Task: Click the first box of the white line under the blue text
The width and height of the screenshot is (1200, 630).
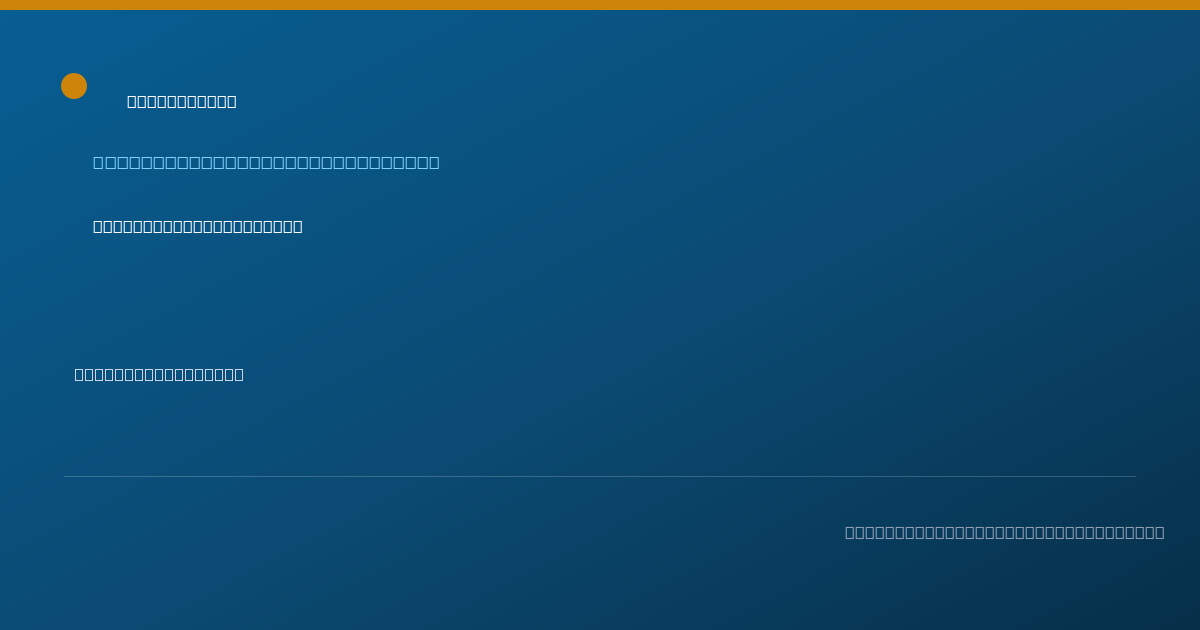Action: click(98, 226)
